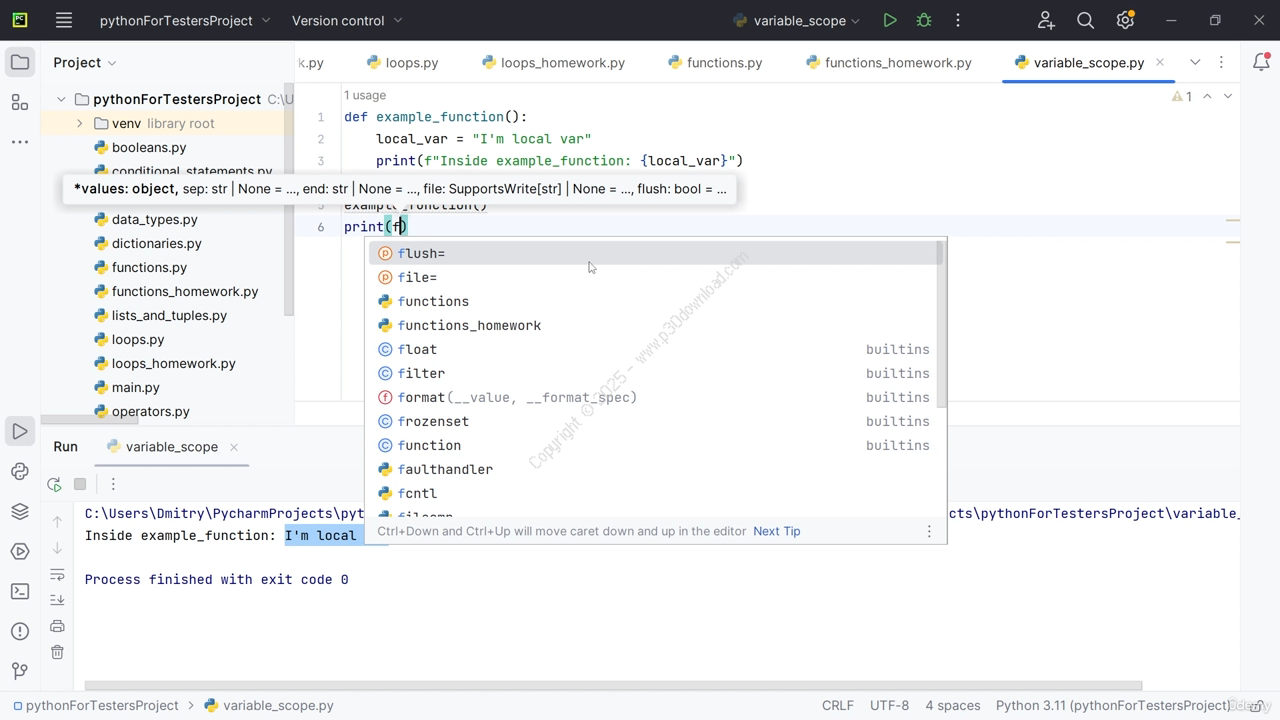Open the Structure tool window icon
This screenshot has width=1280, height=720.
tap(20, 102)
